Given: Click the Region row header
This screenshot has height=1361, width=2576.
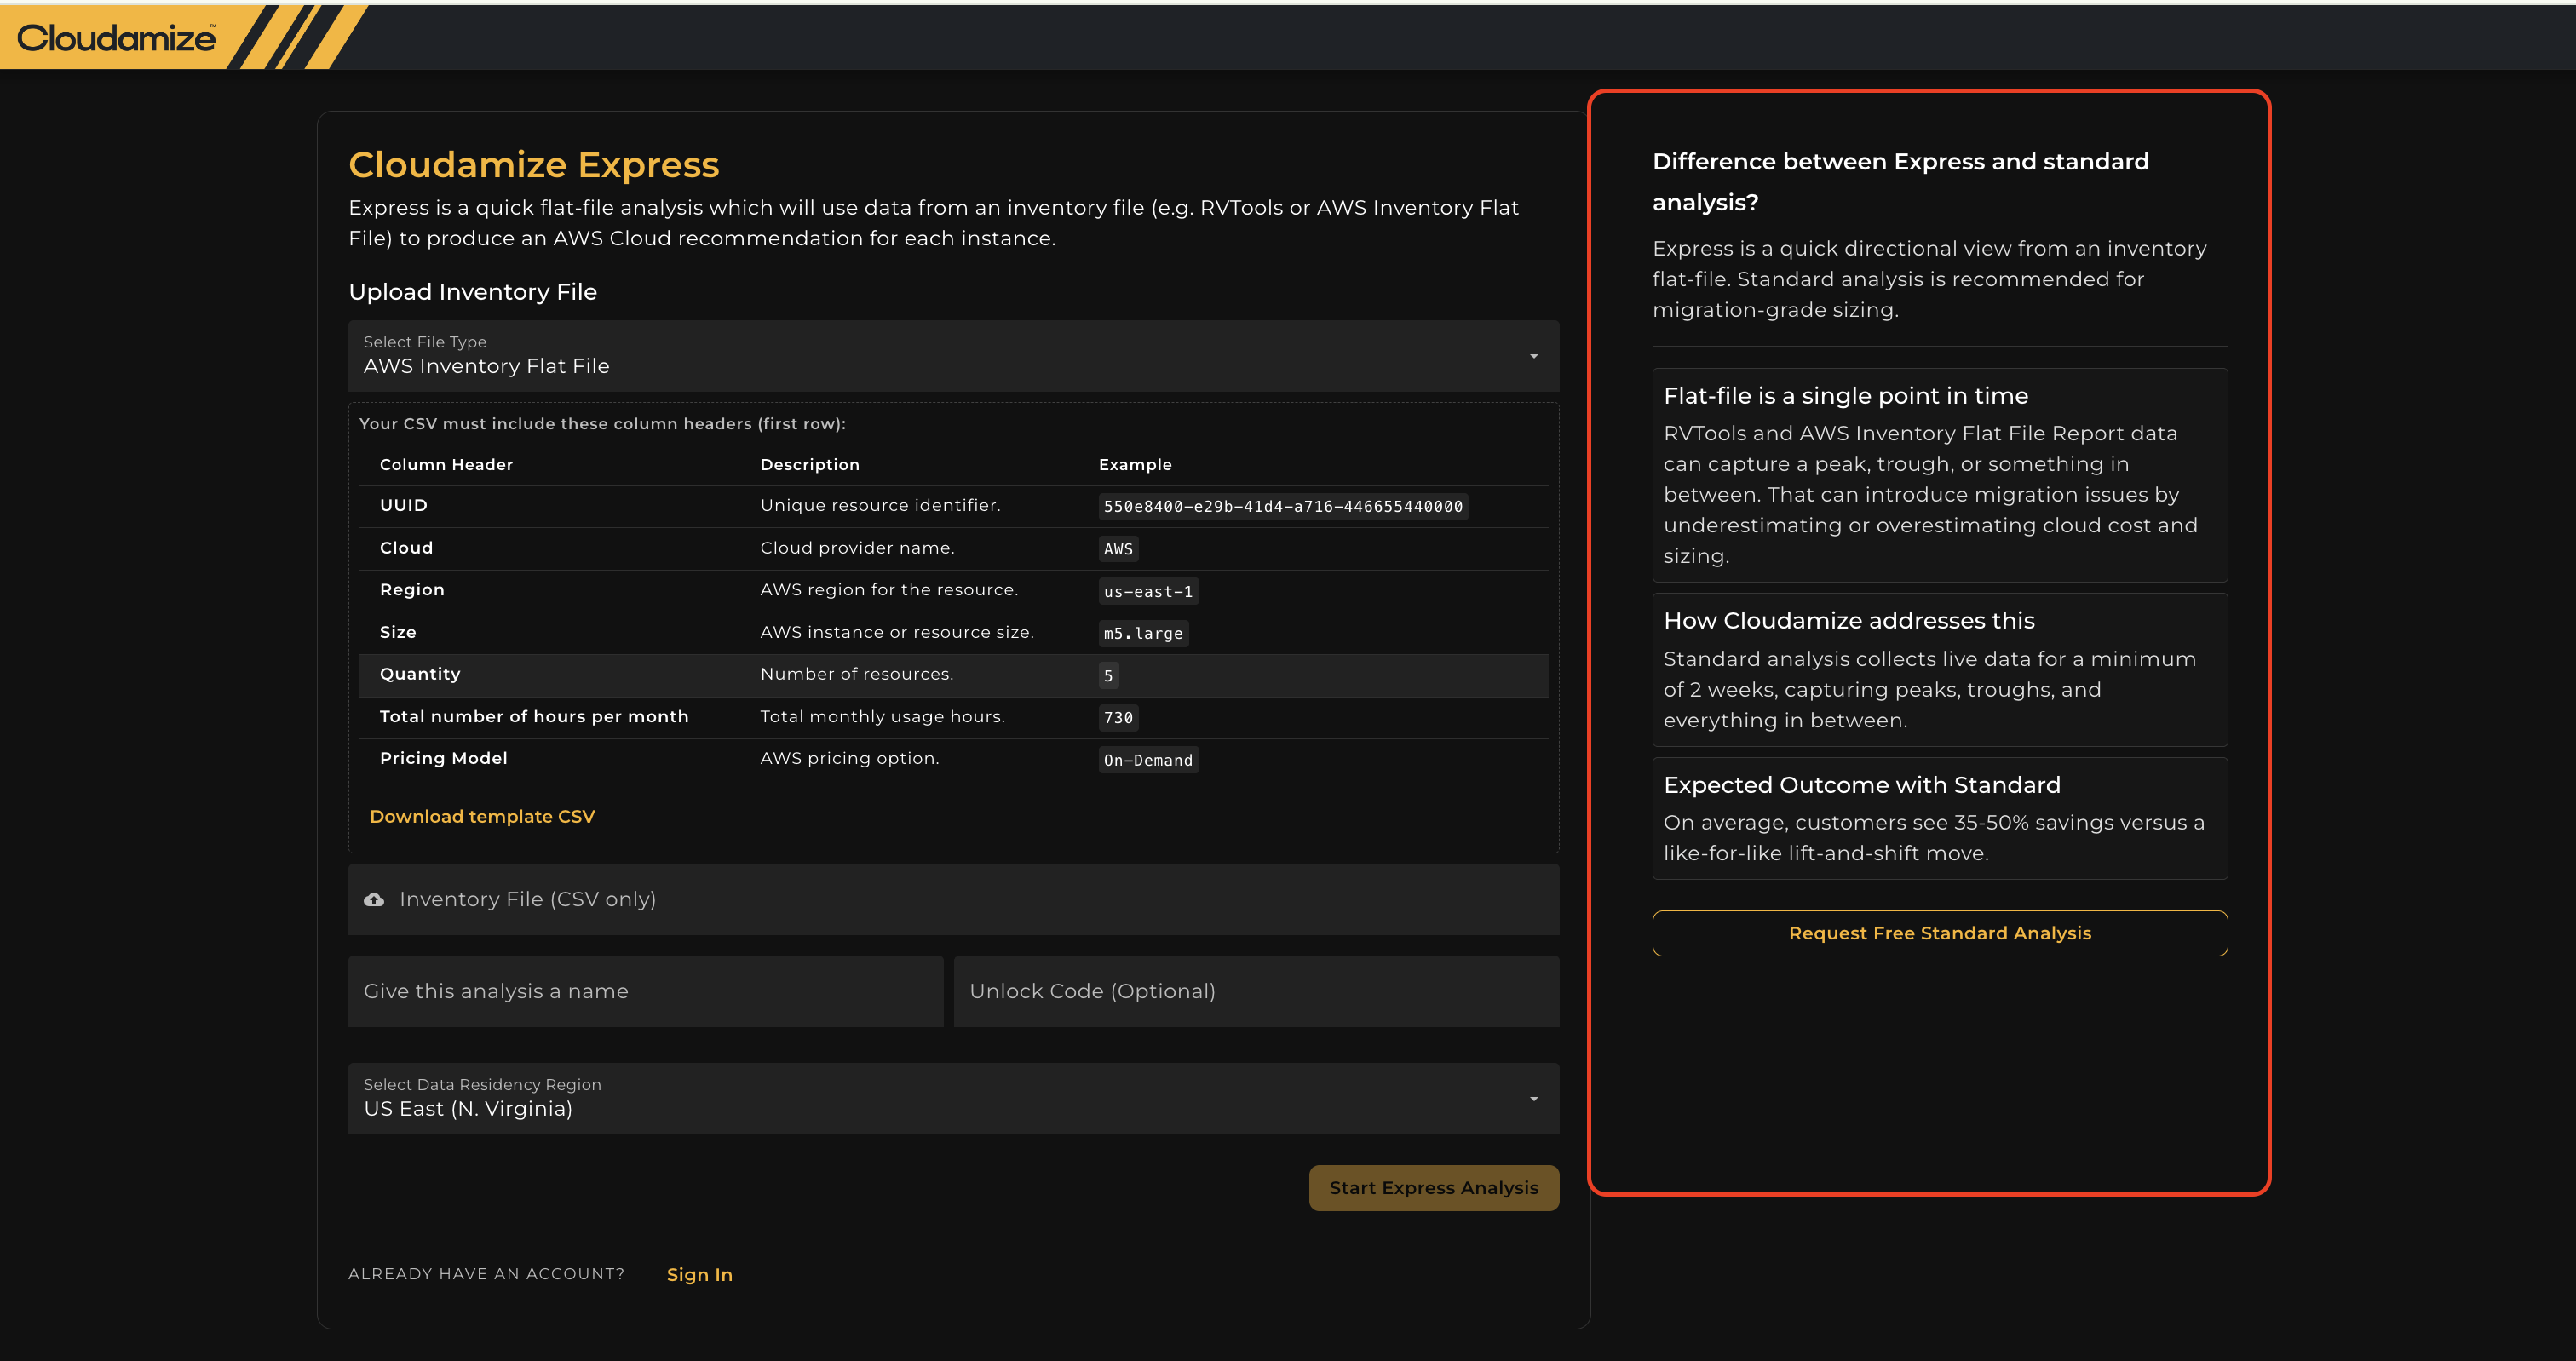Looking at the screenshot, I should pyautogui.click(x=412, y=590).
